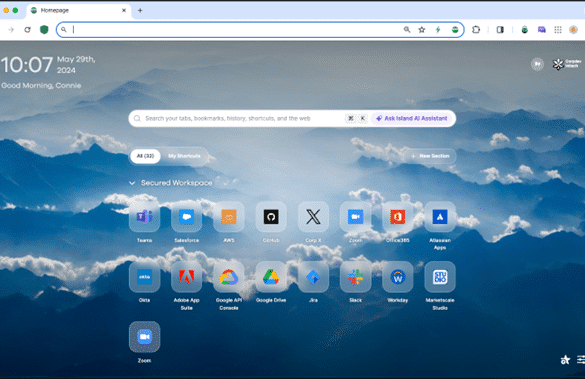
Task: Launch the Okta shortcut
Action: click(x=144, y=277)
